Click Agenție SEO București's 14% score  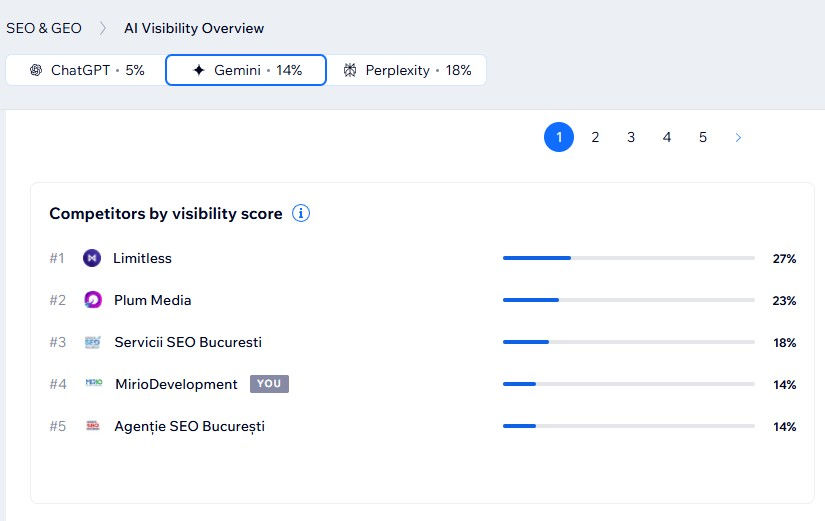point(784,427)
